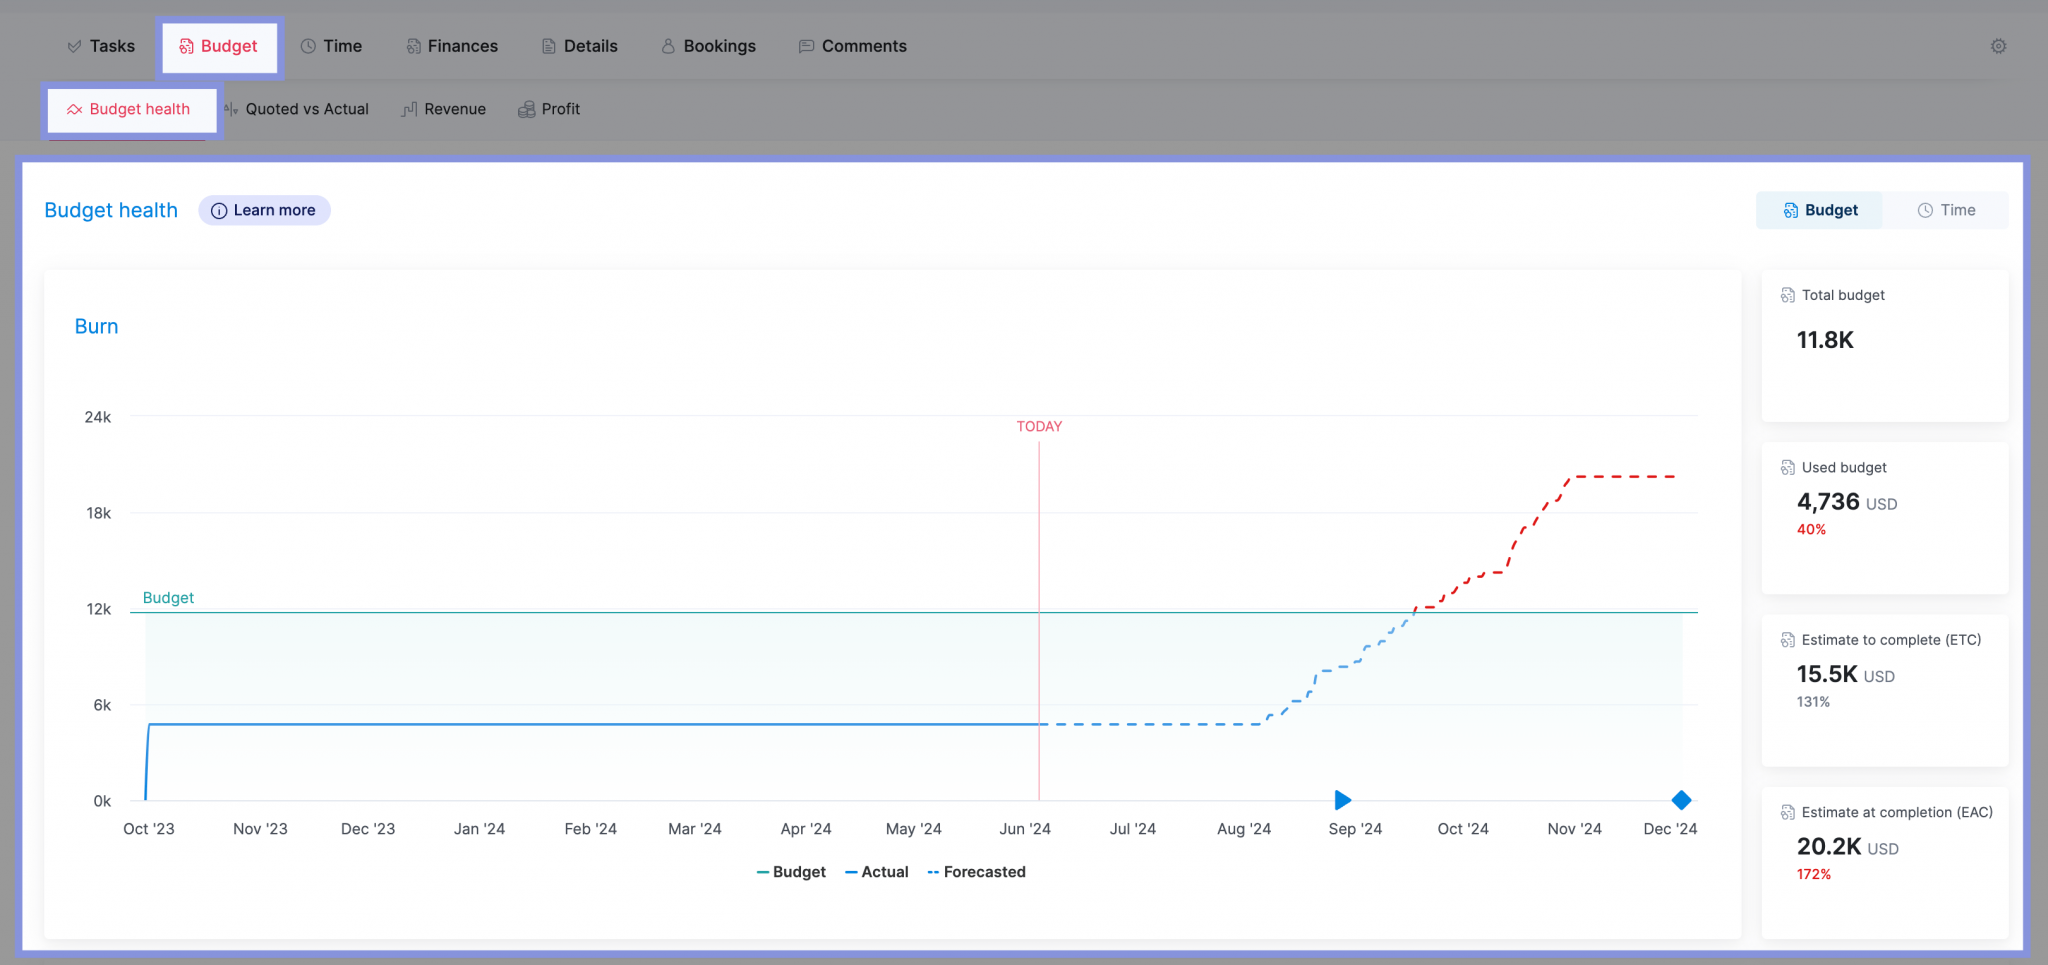Image resolution: width=2048 pixels, height=965 pixels.
Task: Switch the chart to Time view
Action: (x=1946, y=210)
